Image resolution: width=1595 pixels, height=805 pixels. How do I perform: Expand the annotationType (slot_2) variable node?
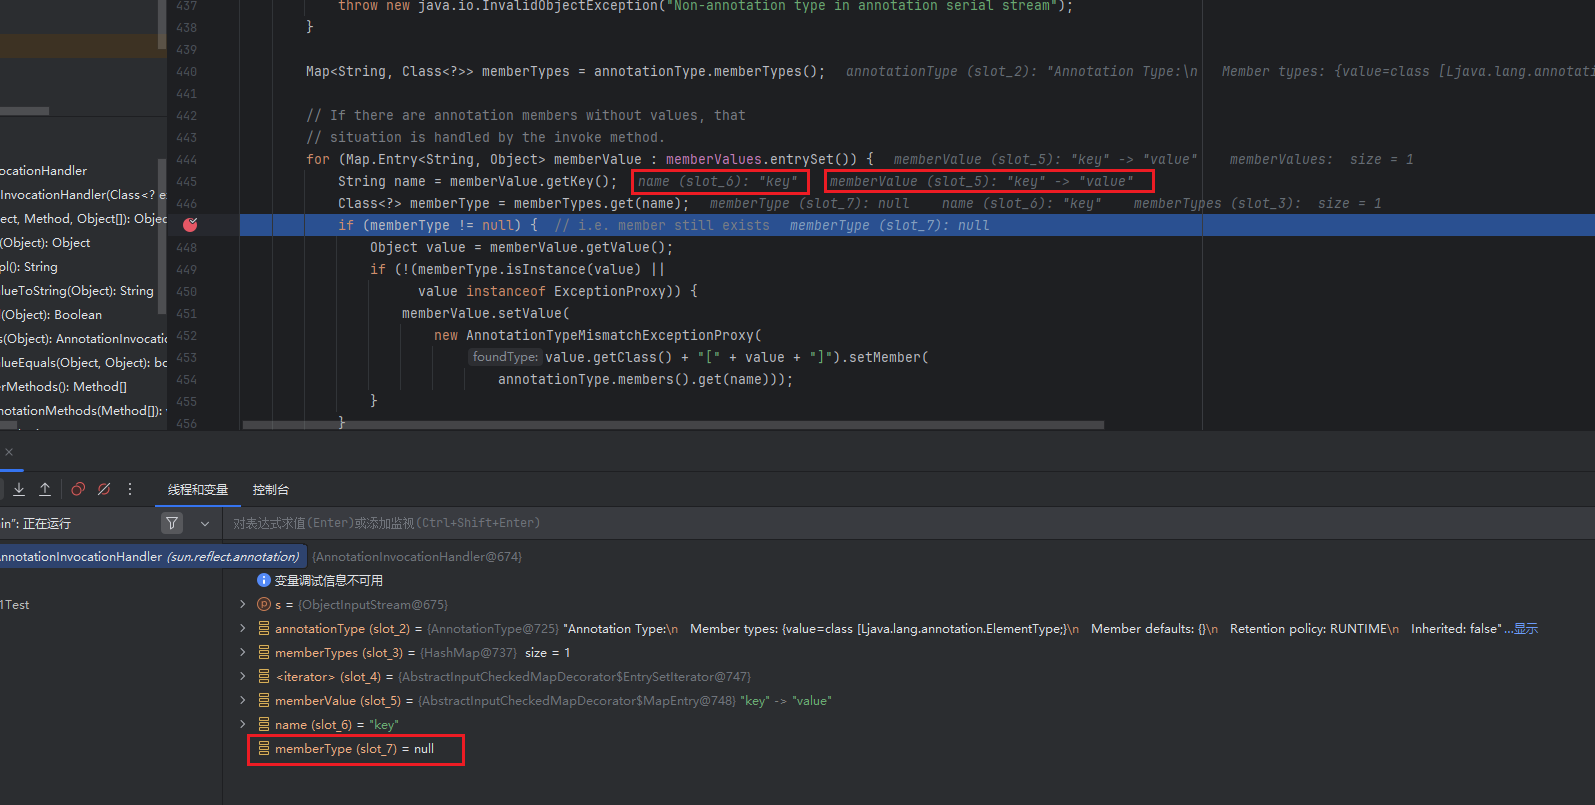tap(243, 628)
